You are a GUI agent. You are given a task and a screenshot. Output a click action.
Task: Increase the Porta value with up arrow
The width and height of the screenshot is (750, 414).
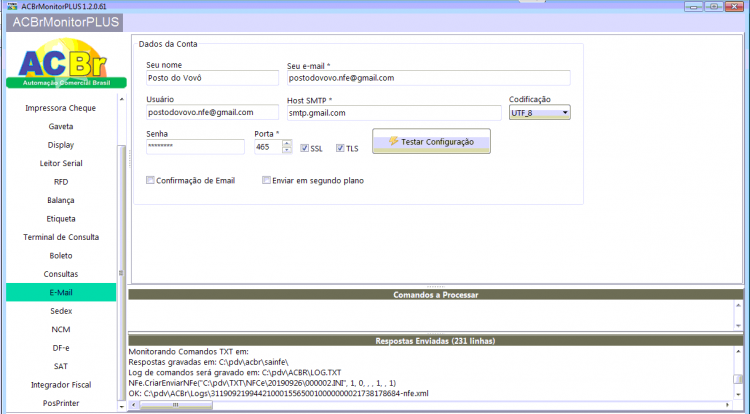tap(287, 143)
